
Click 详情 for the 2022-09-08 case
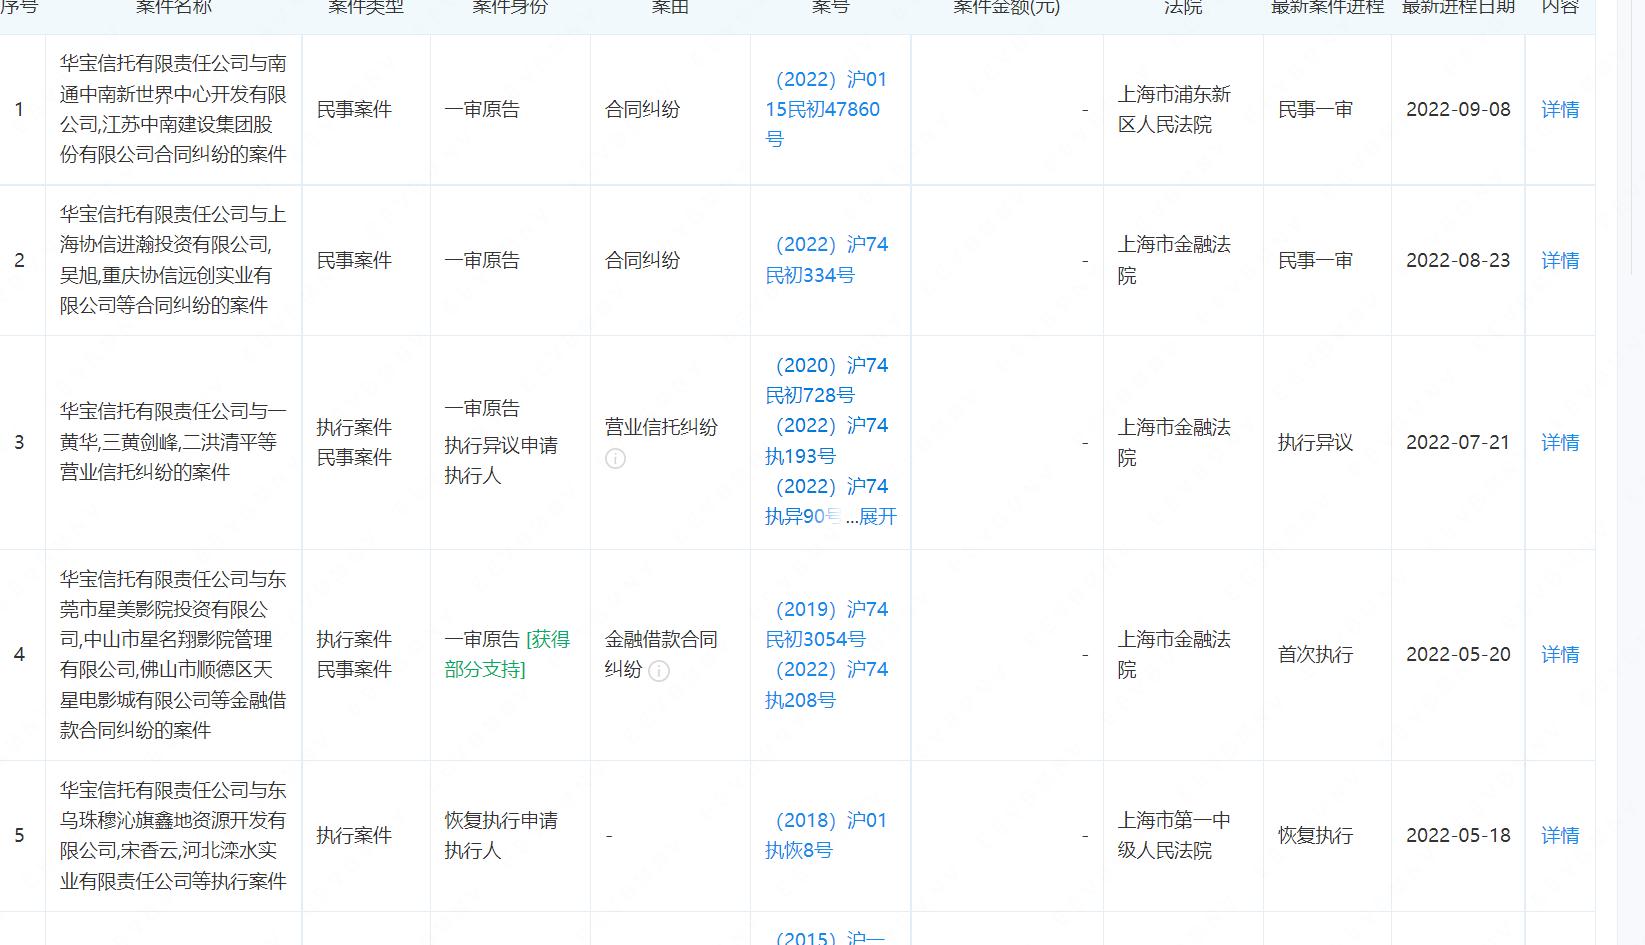(x=1560, y=110)
